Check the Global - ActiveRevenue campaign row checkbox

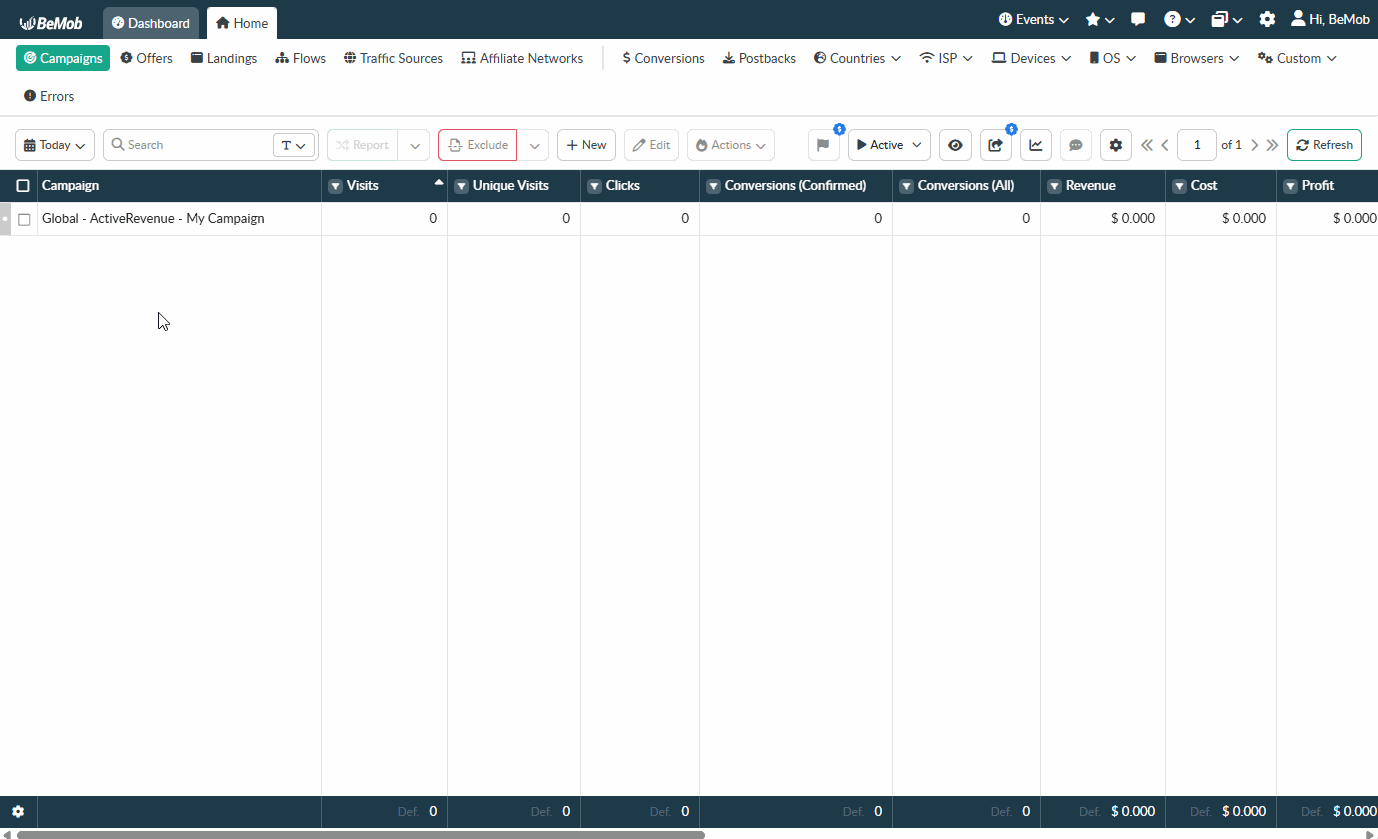25,220
